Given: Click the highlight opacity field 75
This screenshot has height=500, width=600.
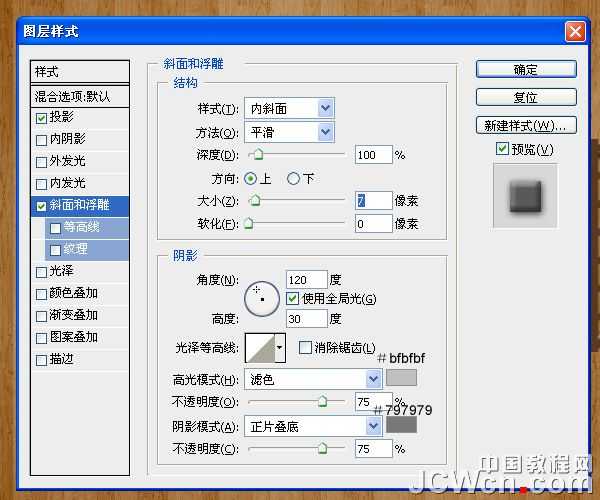Looking at the screenshot, I should pos(373,401).
